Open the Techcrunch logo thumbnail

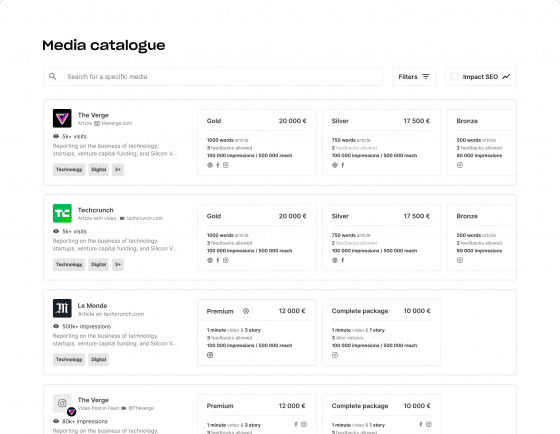click(x=62, y=213)
